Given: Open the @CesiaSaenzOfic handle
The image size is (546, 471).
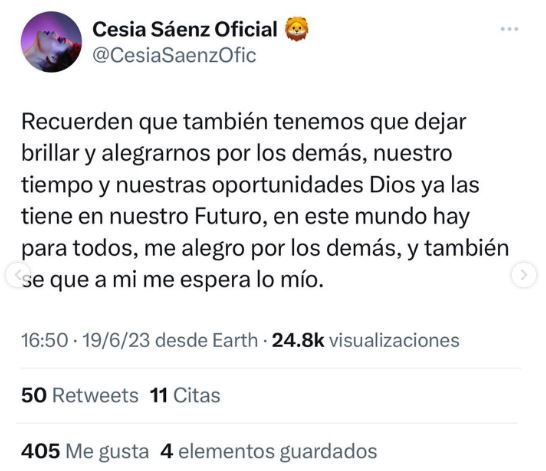Looking at the screenshot, I should point(174,56).
